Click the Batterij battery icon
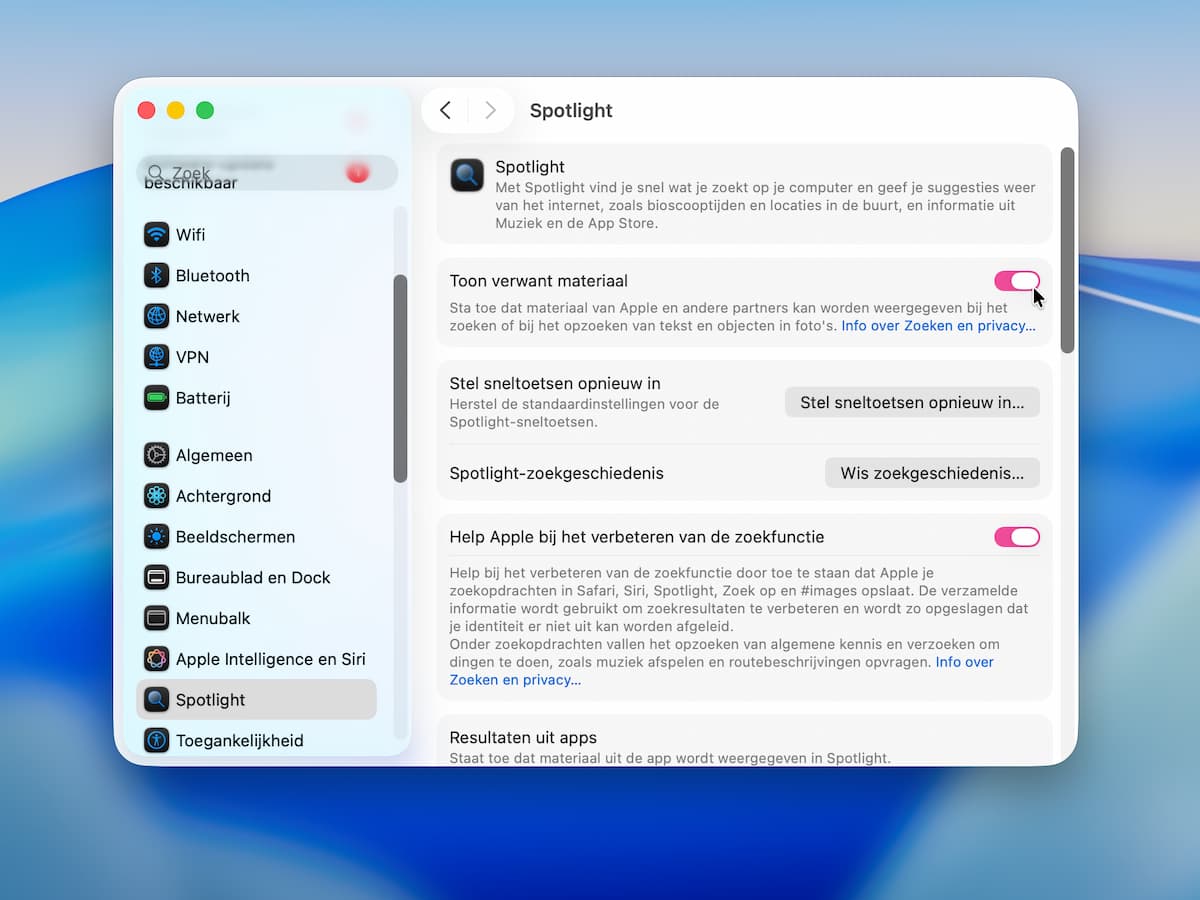 point(156,398)
